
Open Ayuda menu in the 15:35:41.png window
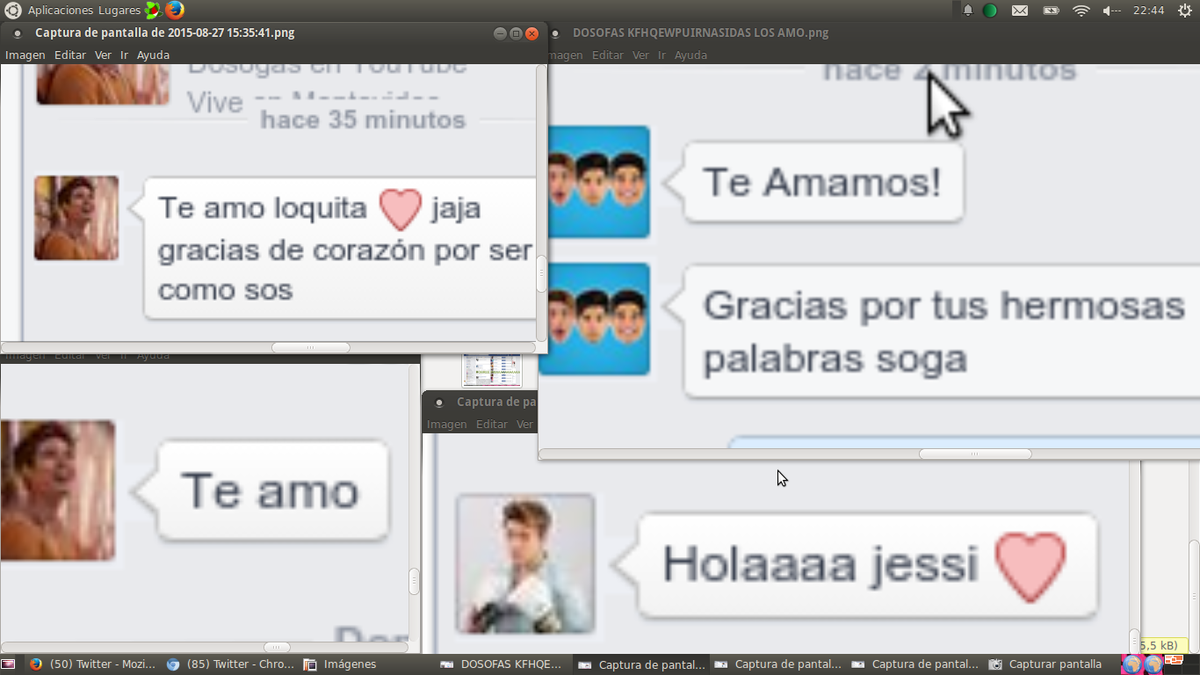153,55
